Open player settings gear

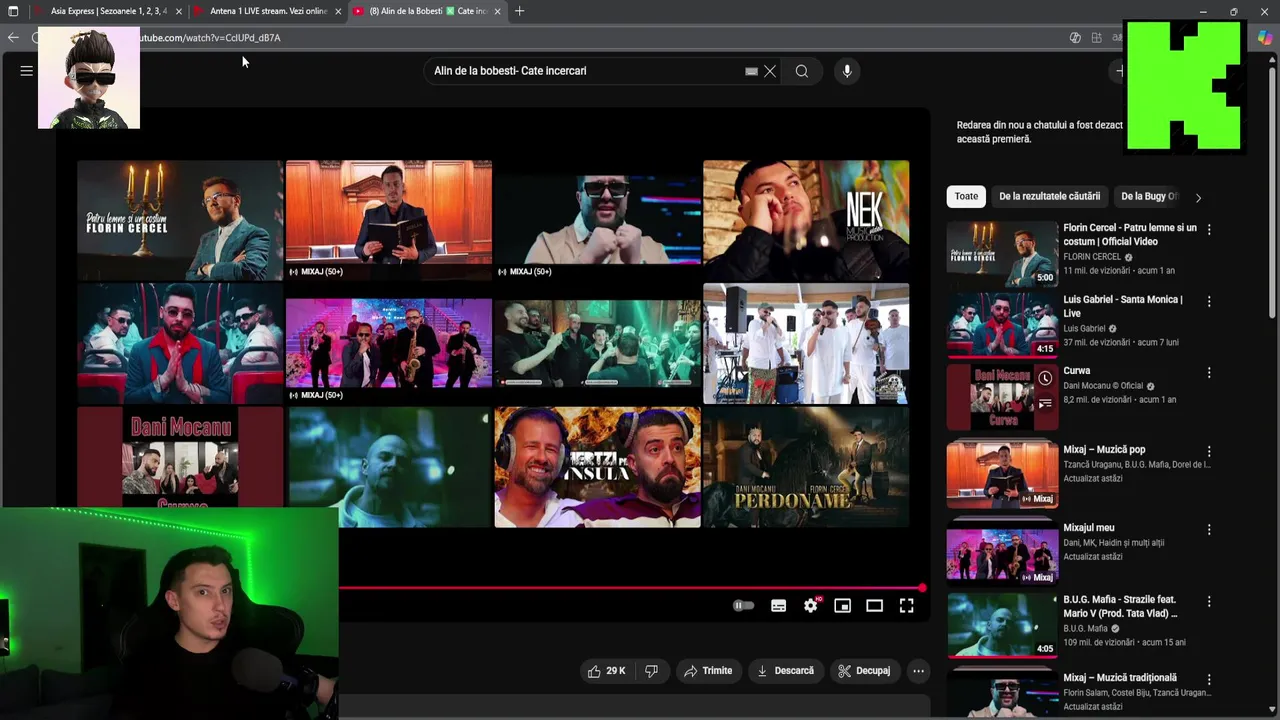(811, 606)
